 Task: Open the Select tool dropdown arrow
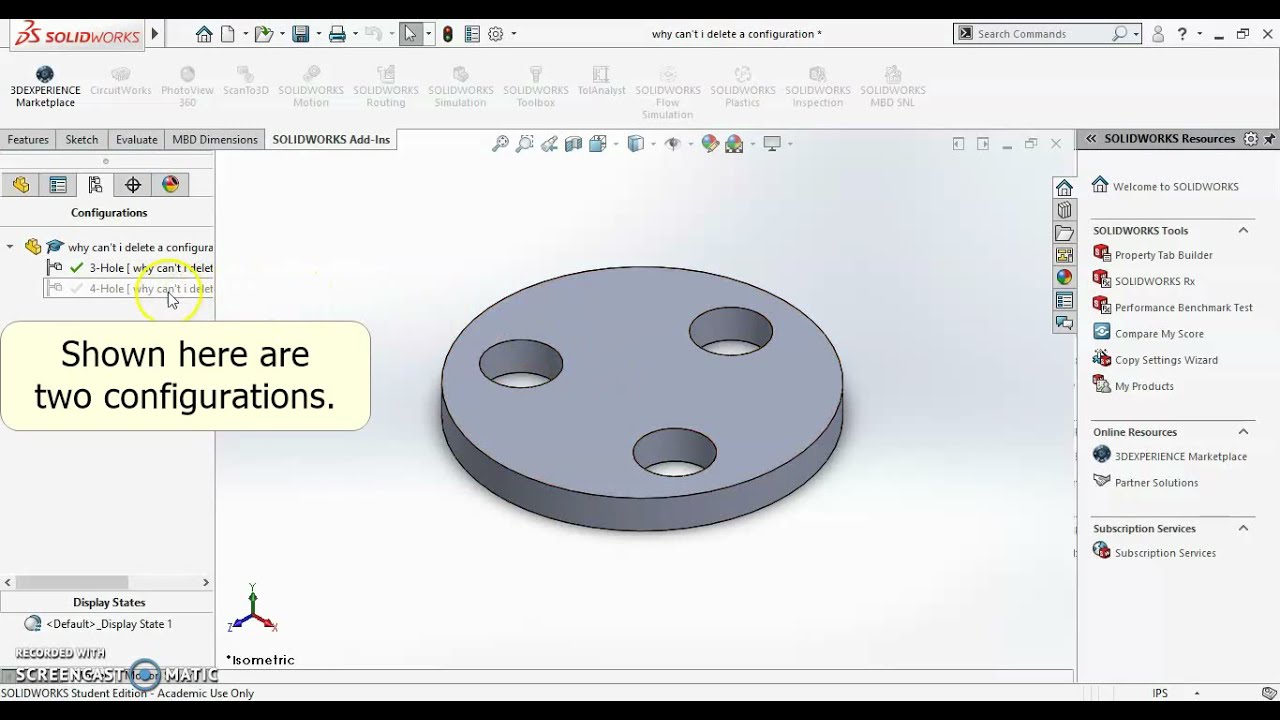tap(428, 34)
